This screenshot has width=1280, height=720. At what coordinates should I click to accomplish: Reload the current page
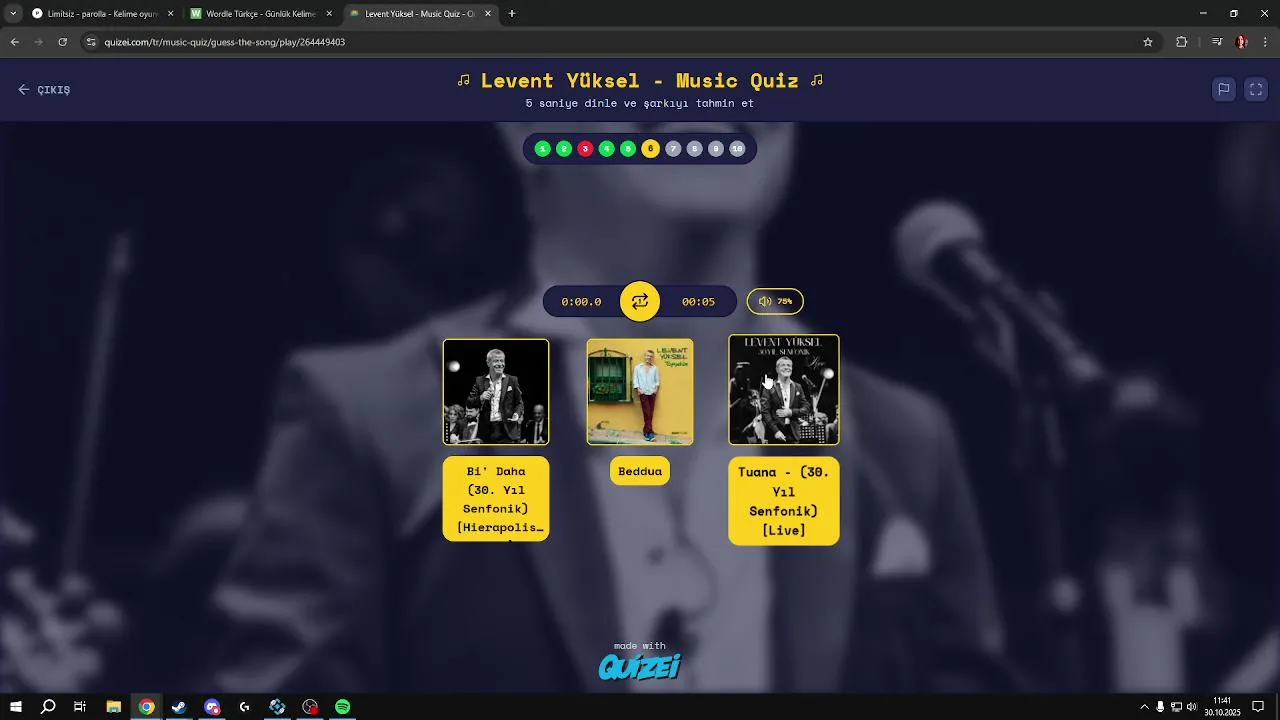coord(62,42)
